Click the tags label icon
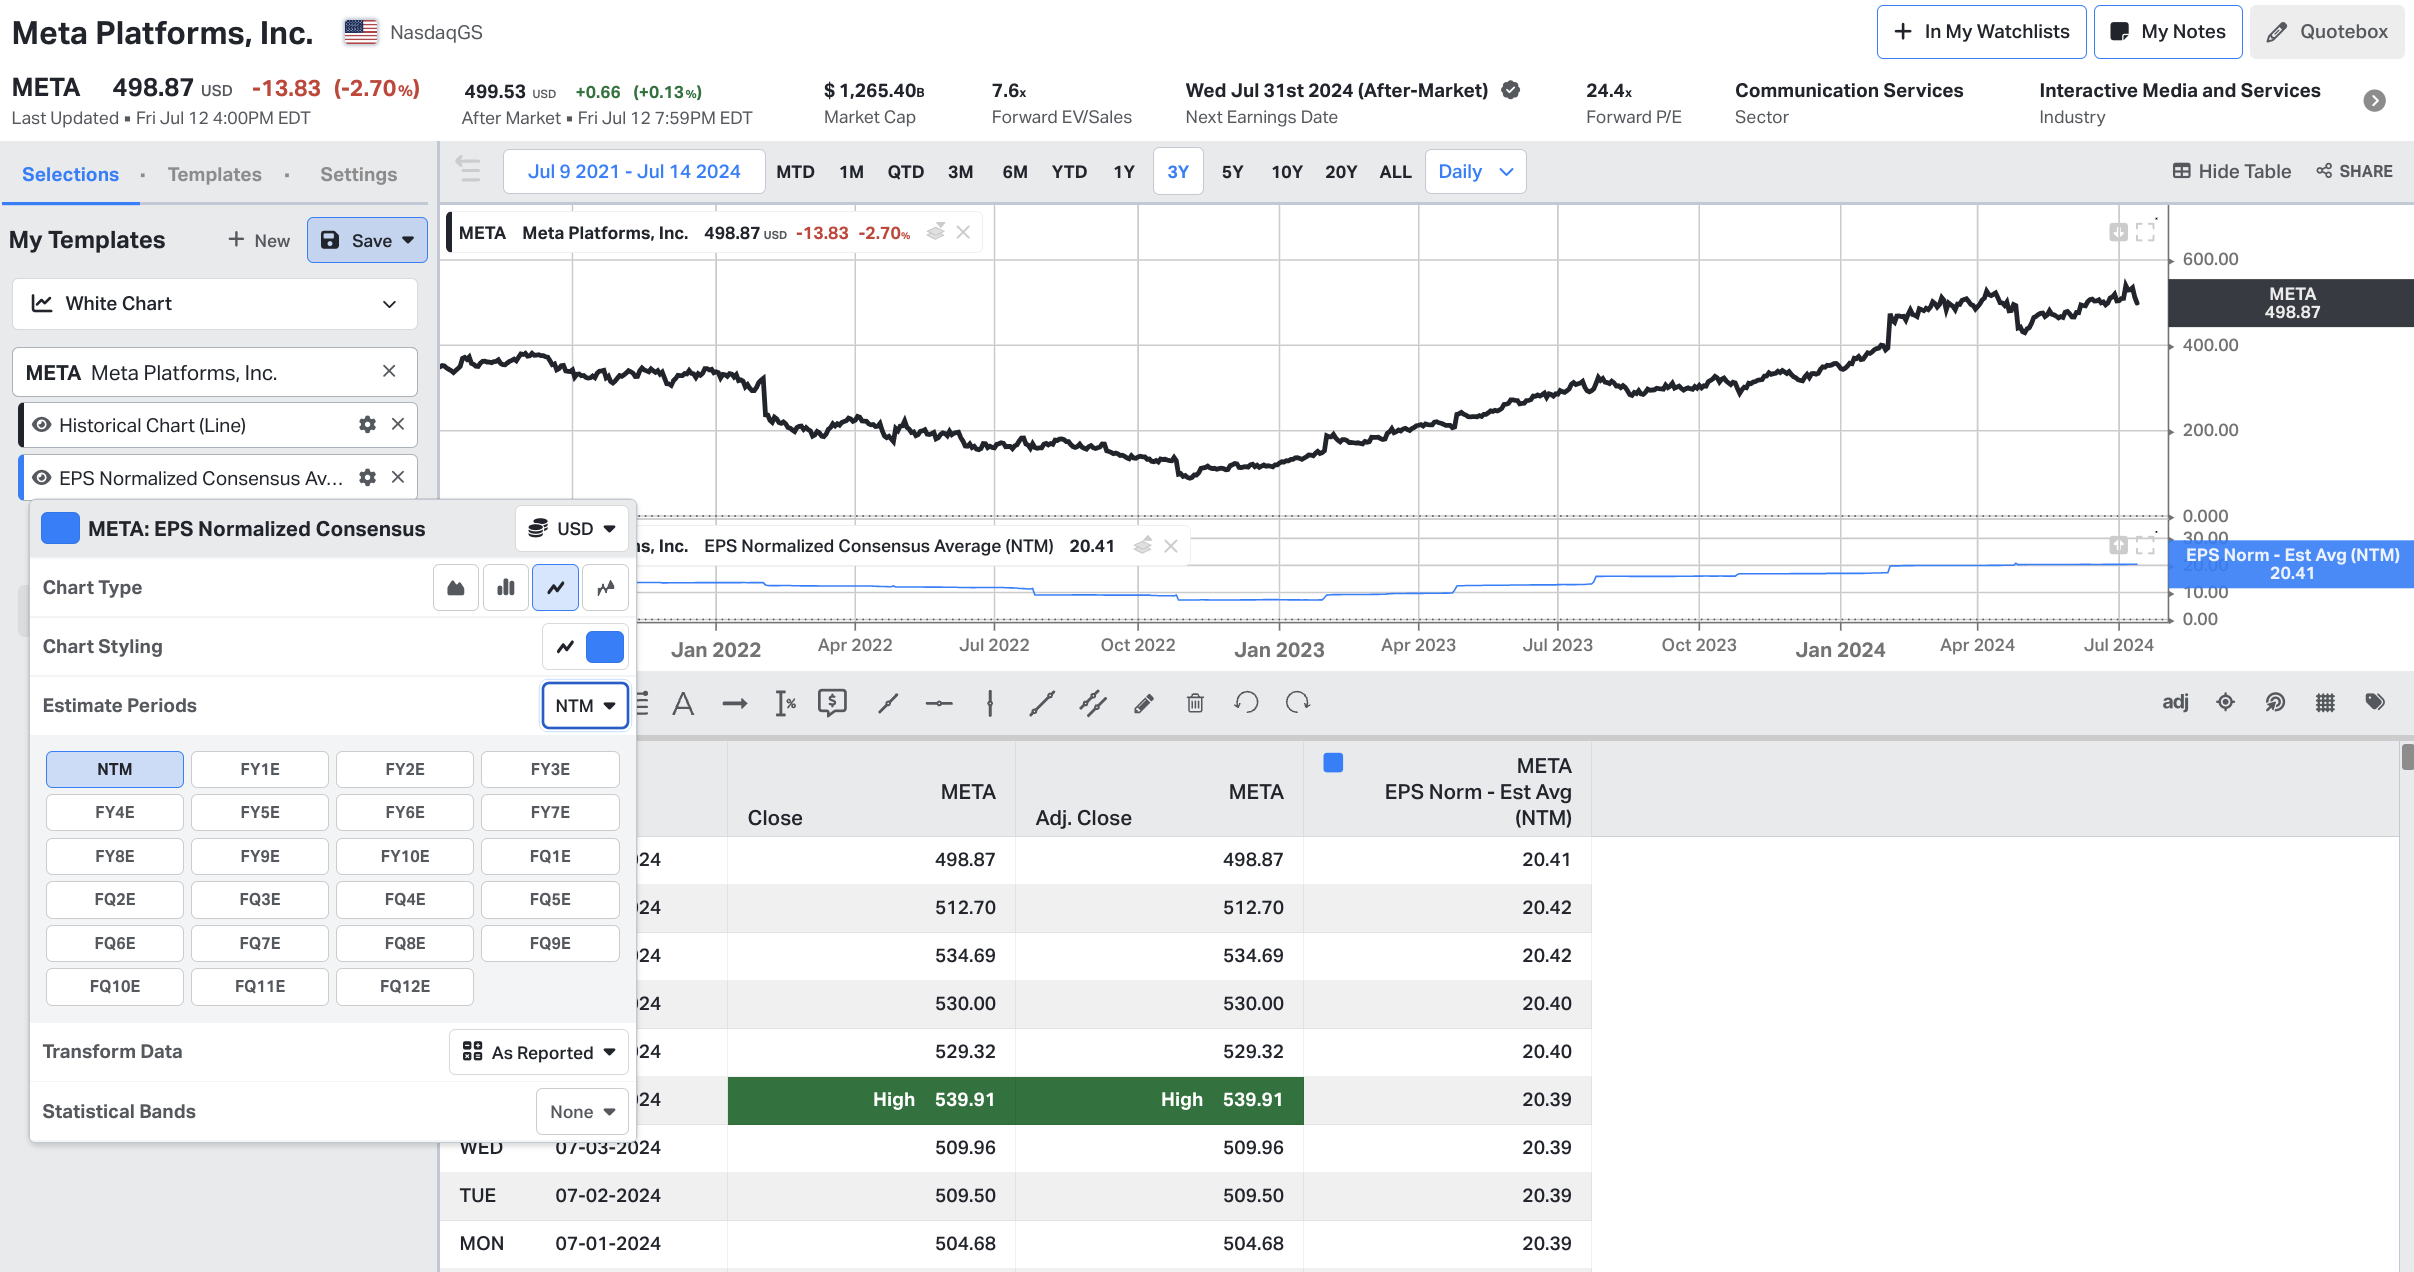The image size is (2414, 1272). point(2375,702)
